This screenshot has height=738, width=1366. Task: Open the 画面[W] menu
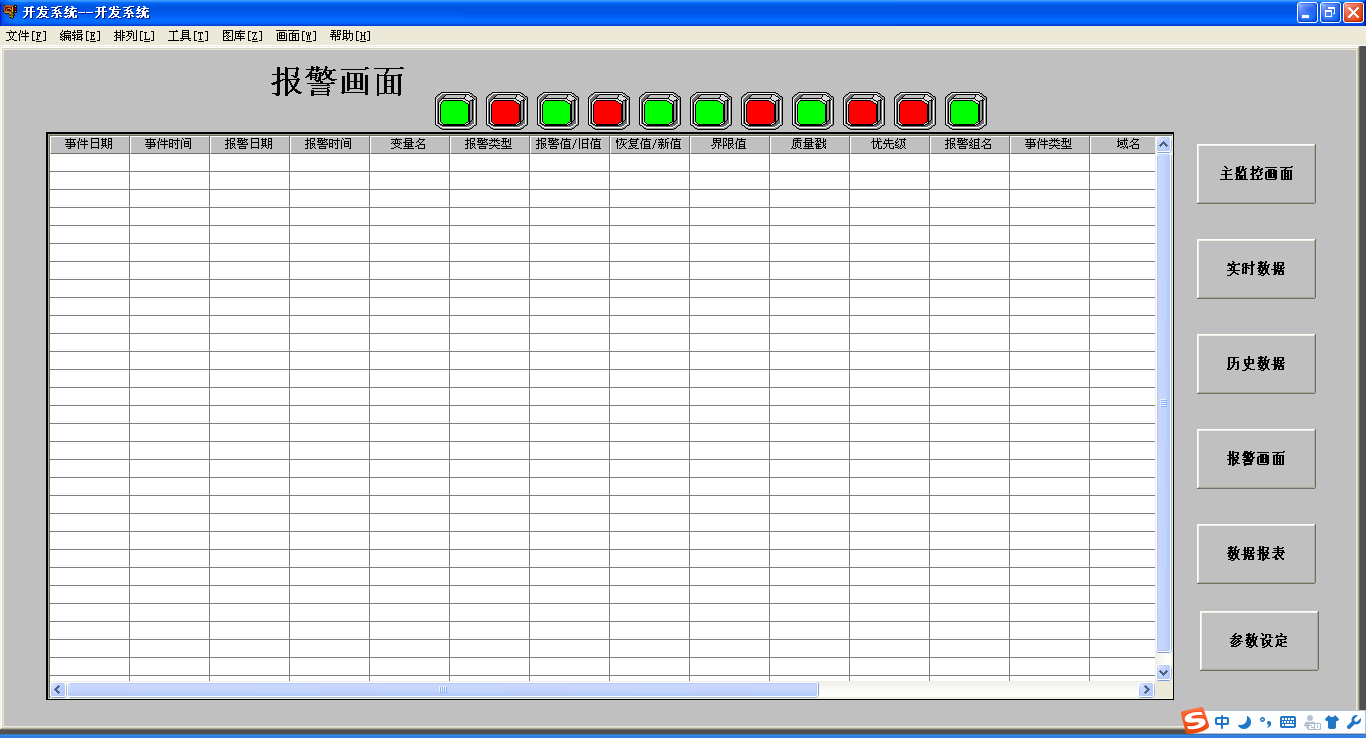296,36
